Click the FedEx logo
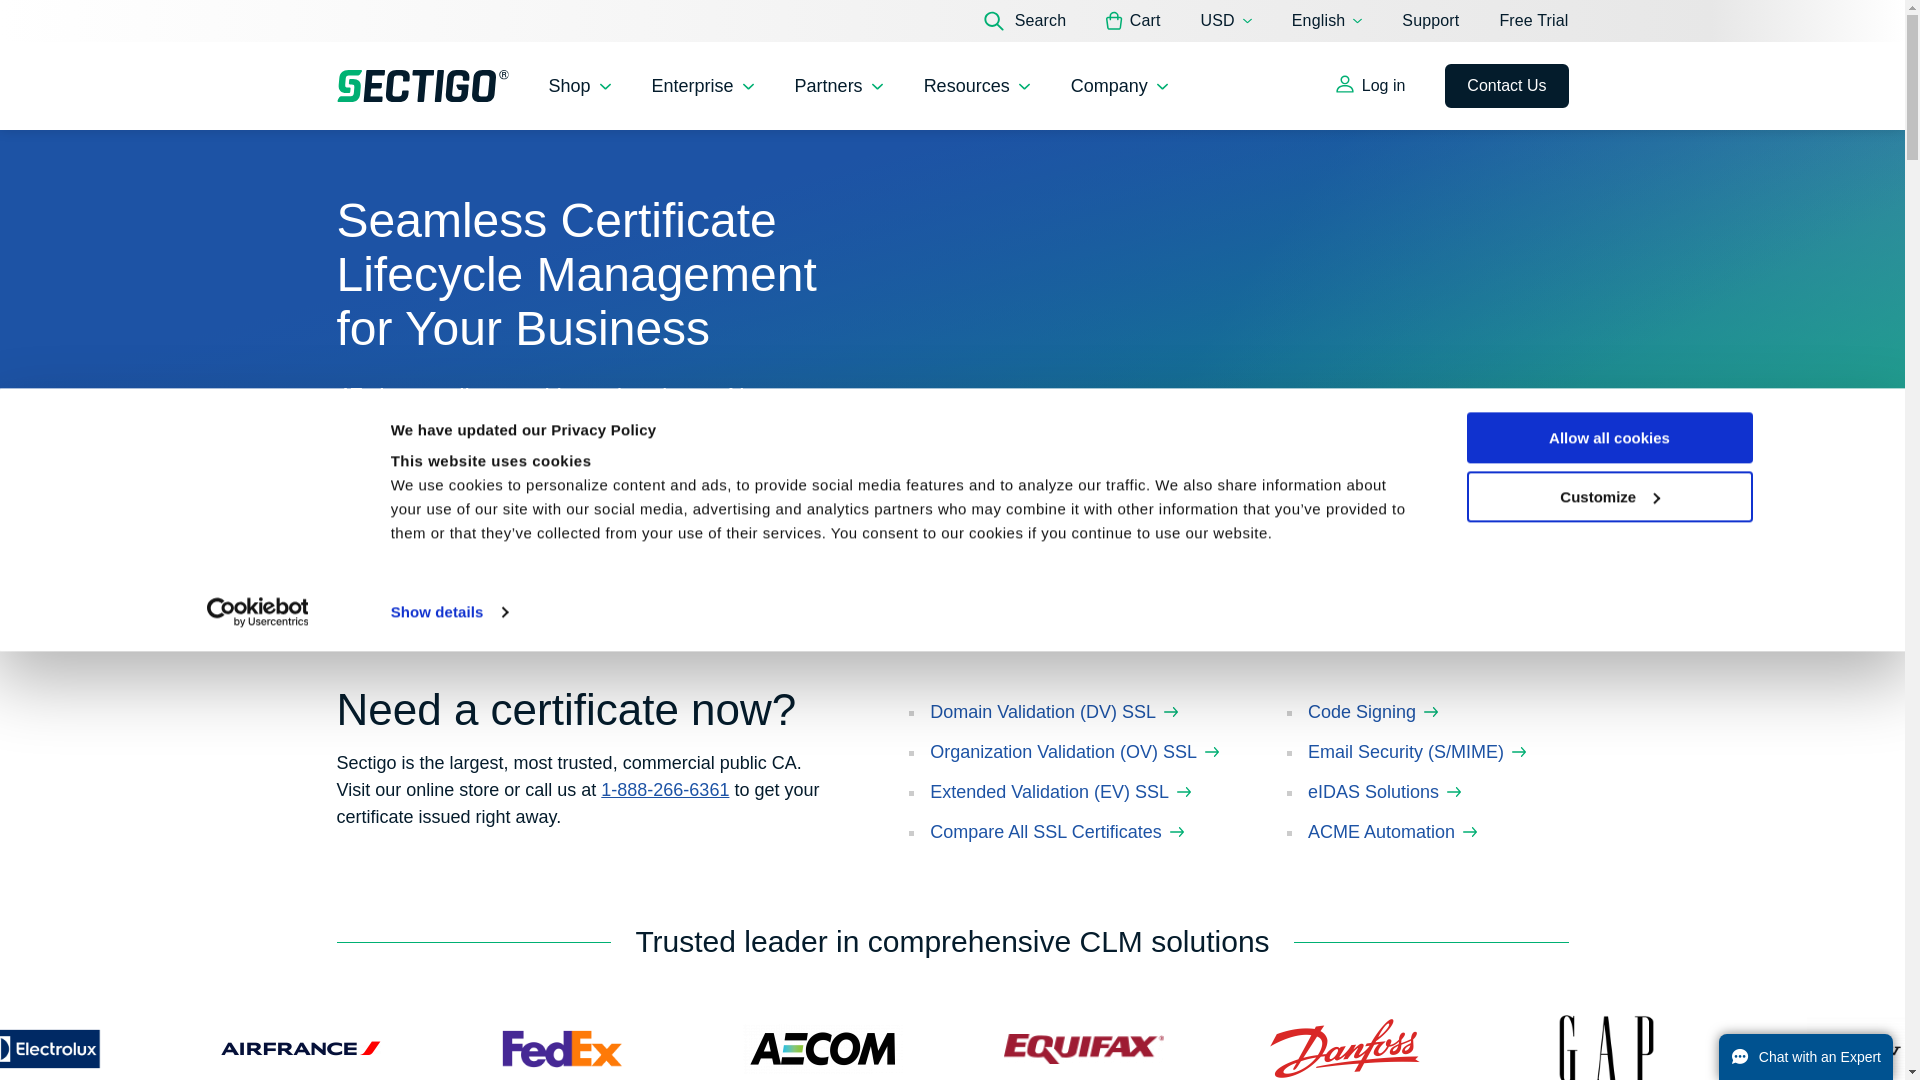The width and height of the screenshot is (1920, 1080). pos(562,1049)
